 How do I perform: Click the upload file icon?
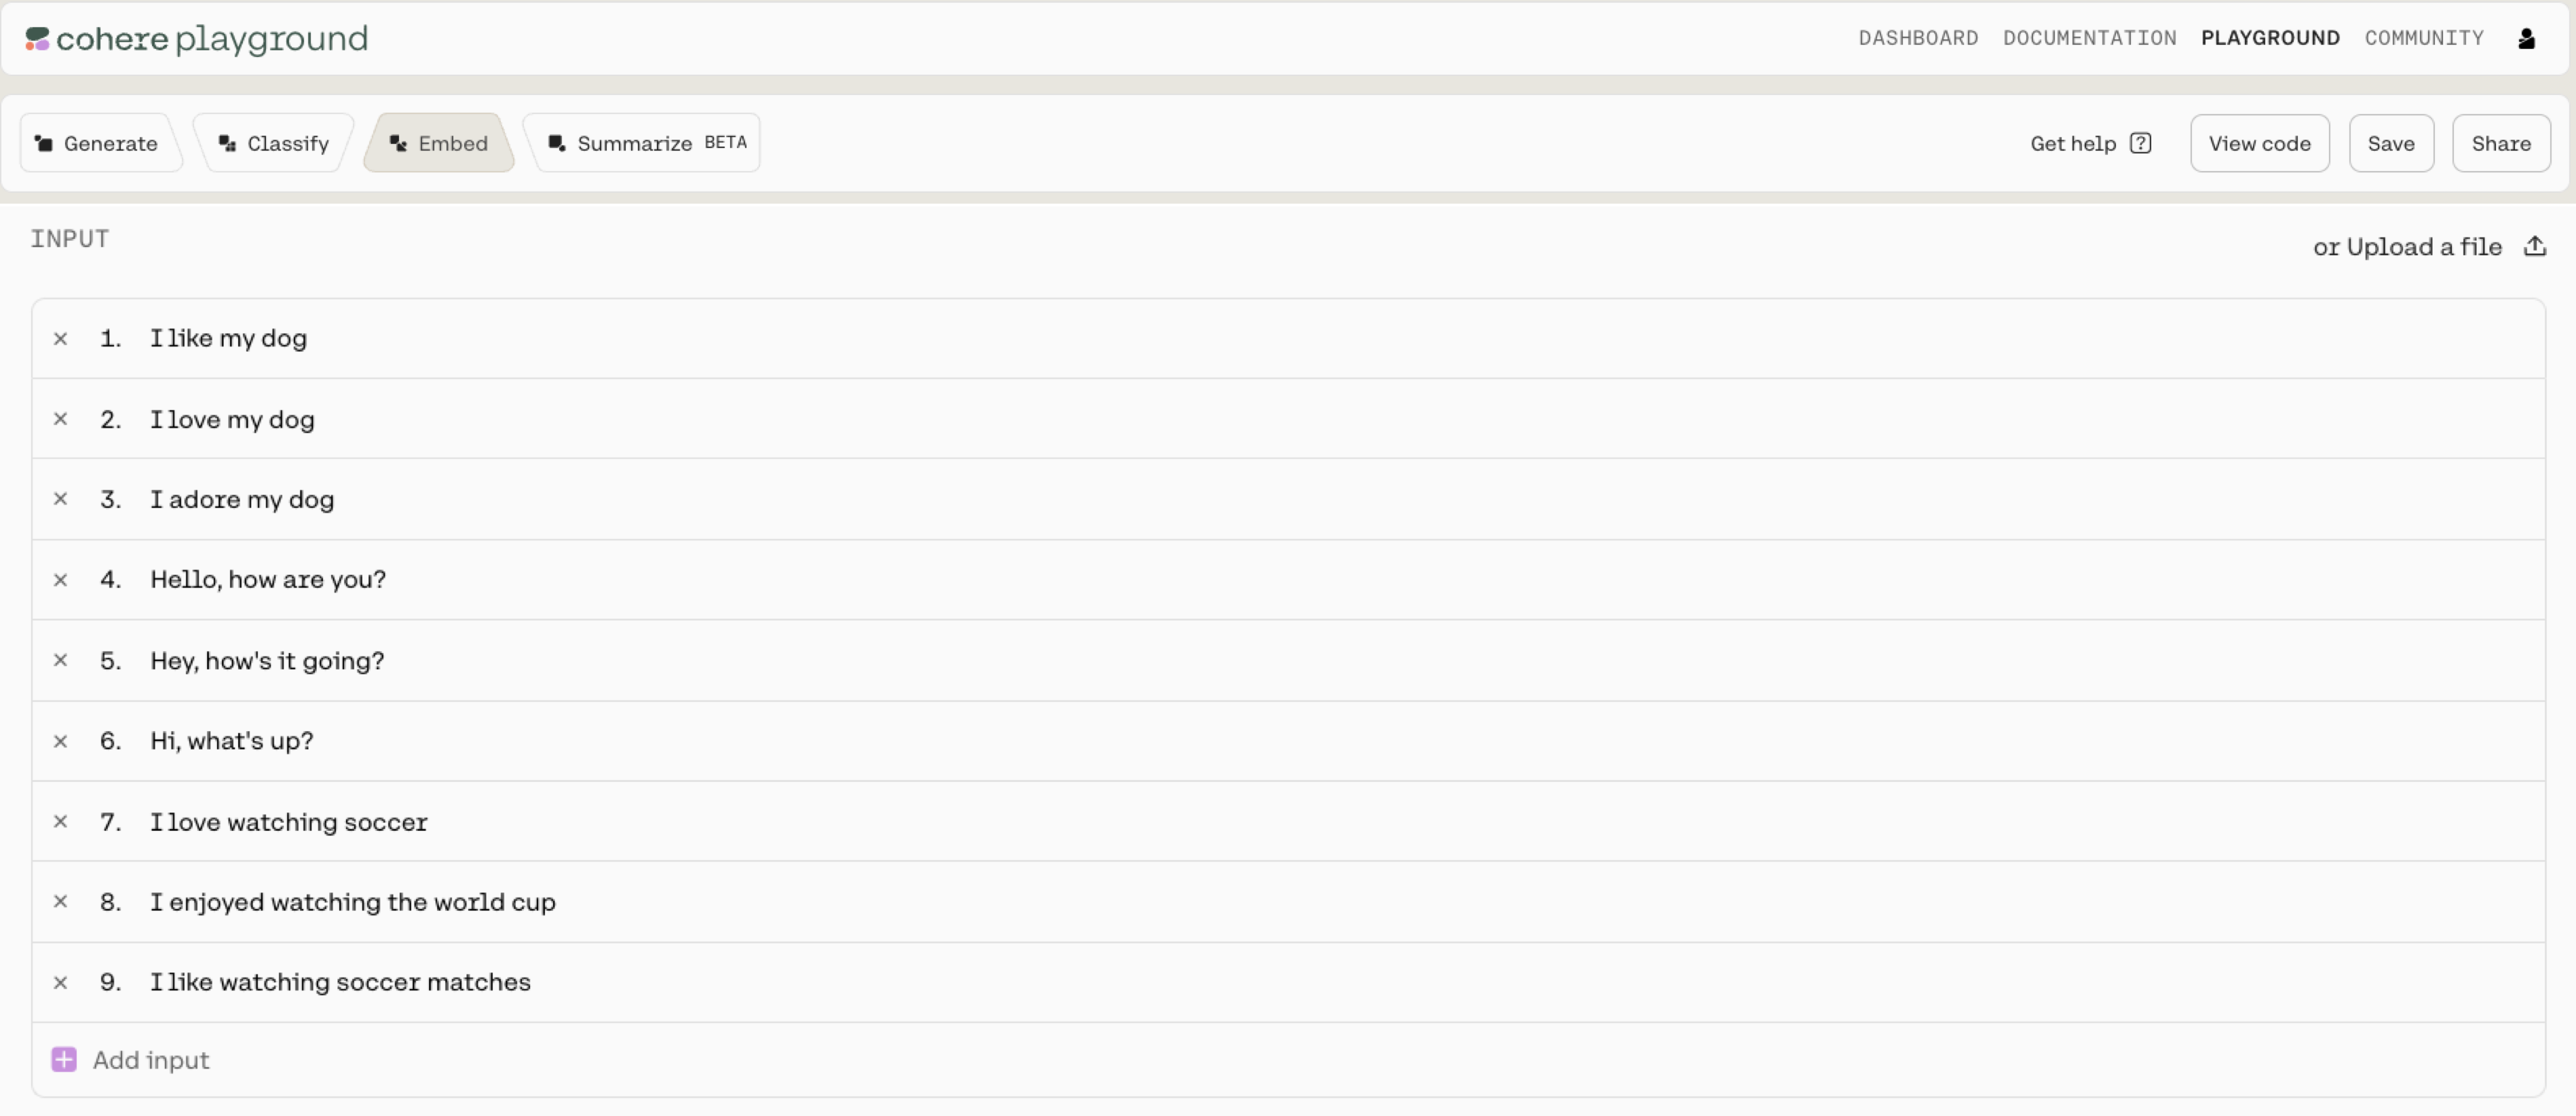2534,246
